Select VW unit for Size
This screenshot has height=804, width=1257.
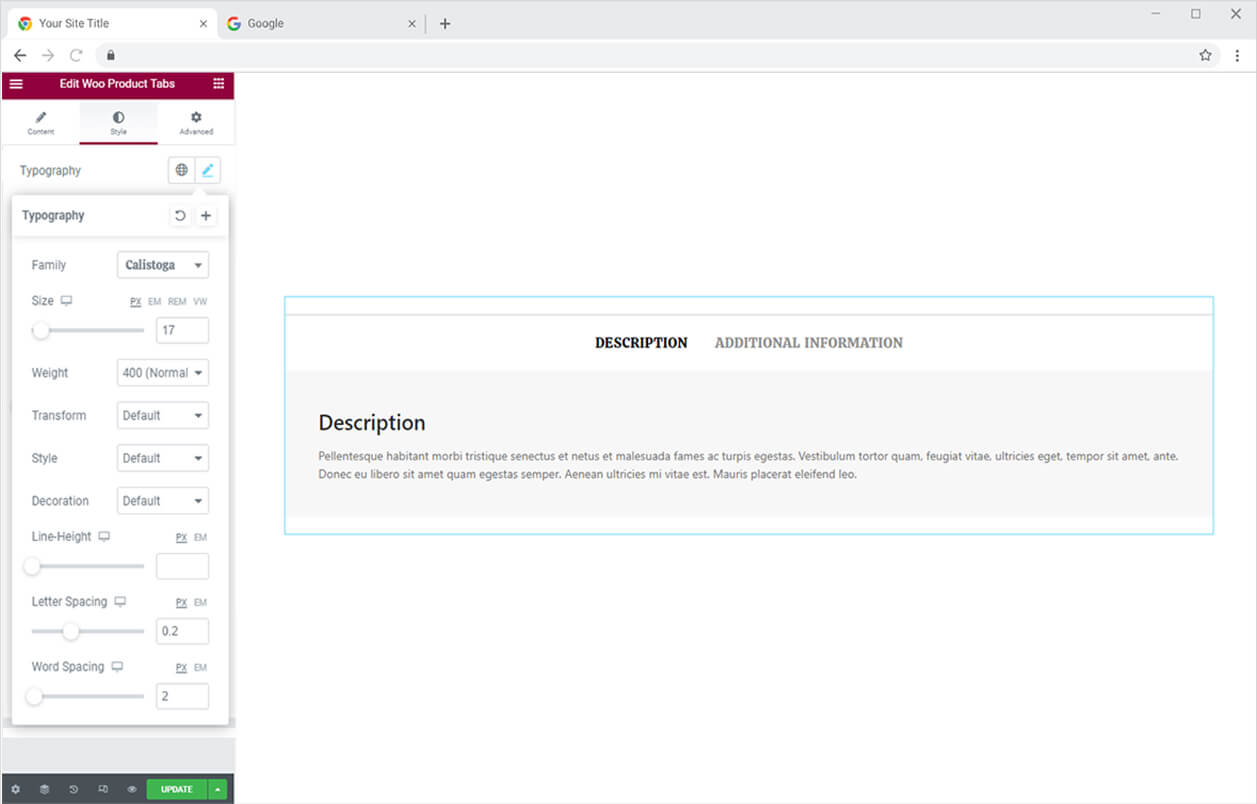click(200, 302)
